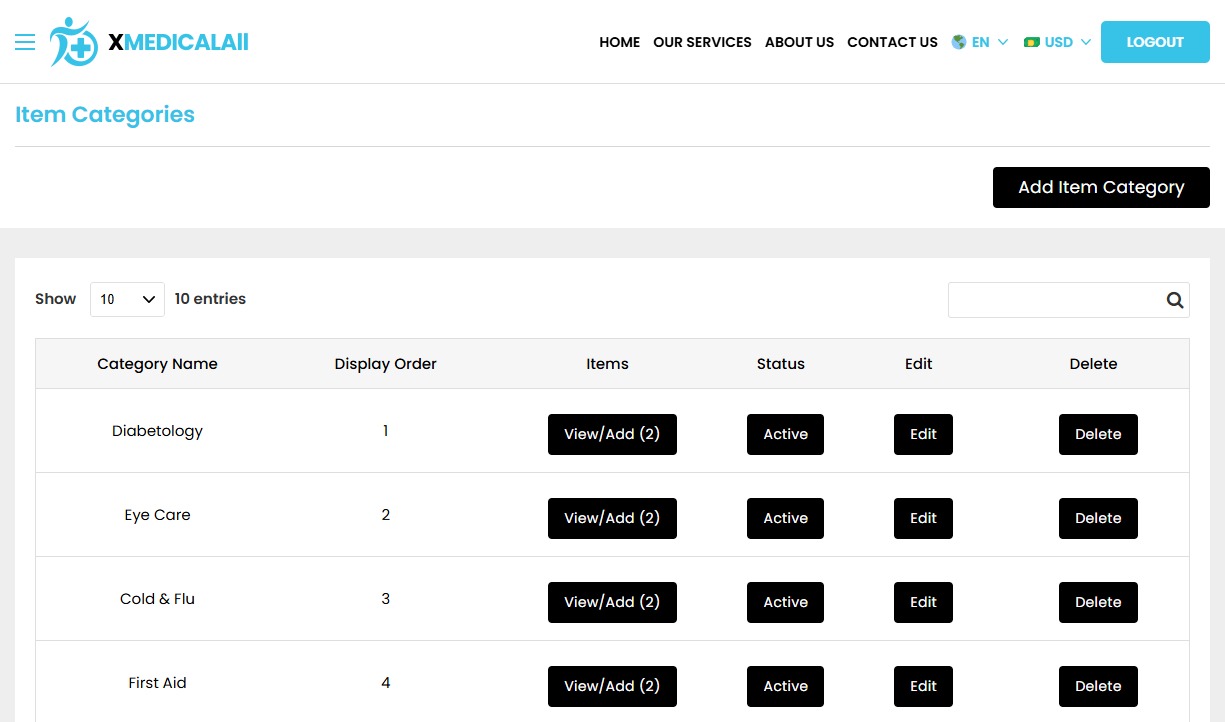
Task: Open the CONTACT US page
Action: click(x=892, y=42)
